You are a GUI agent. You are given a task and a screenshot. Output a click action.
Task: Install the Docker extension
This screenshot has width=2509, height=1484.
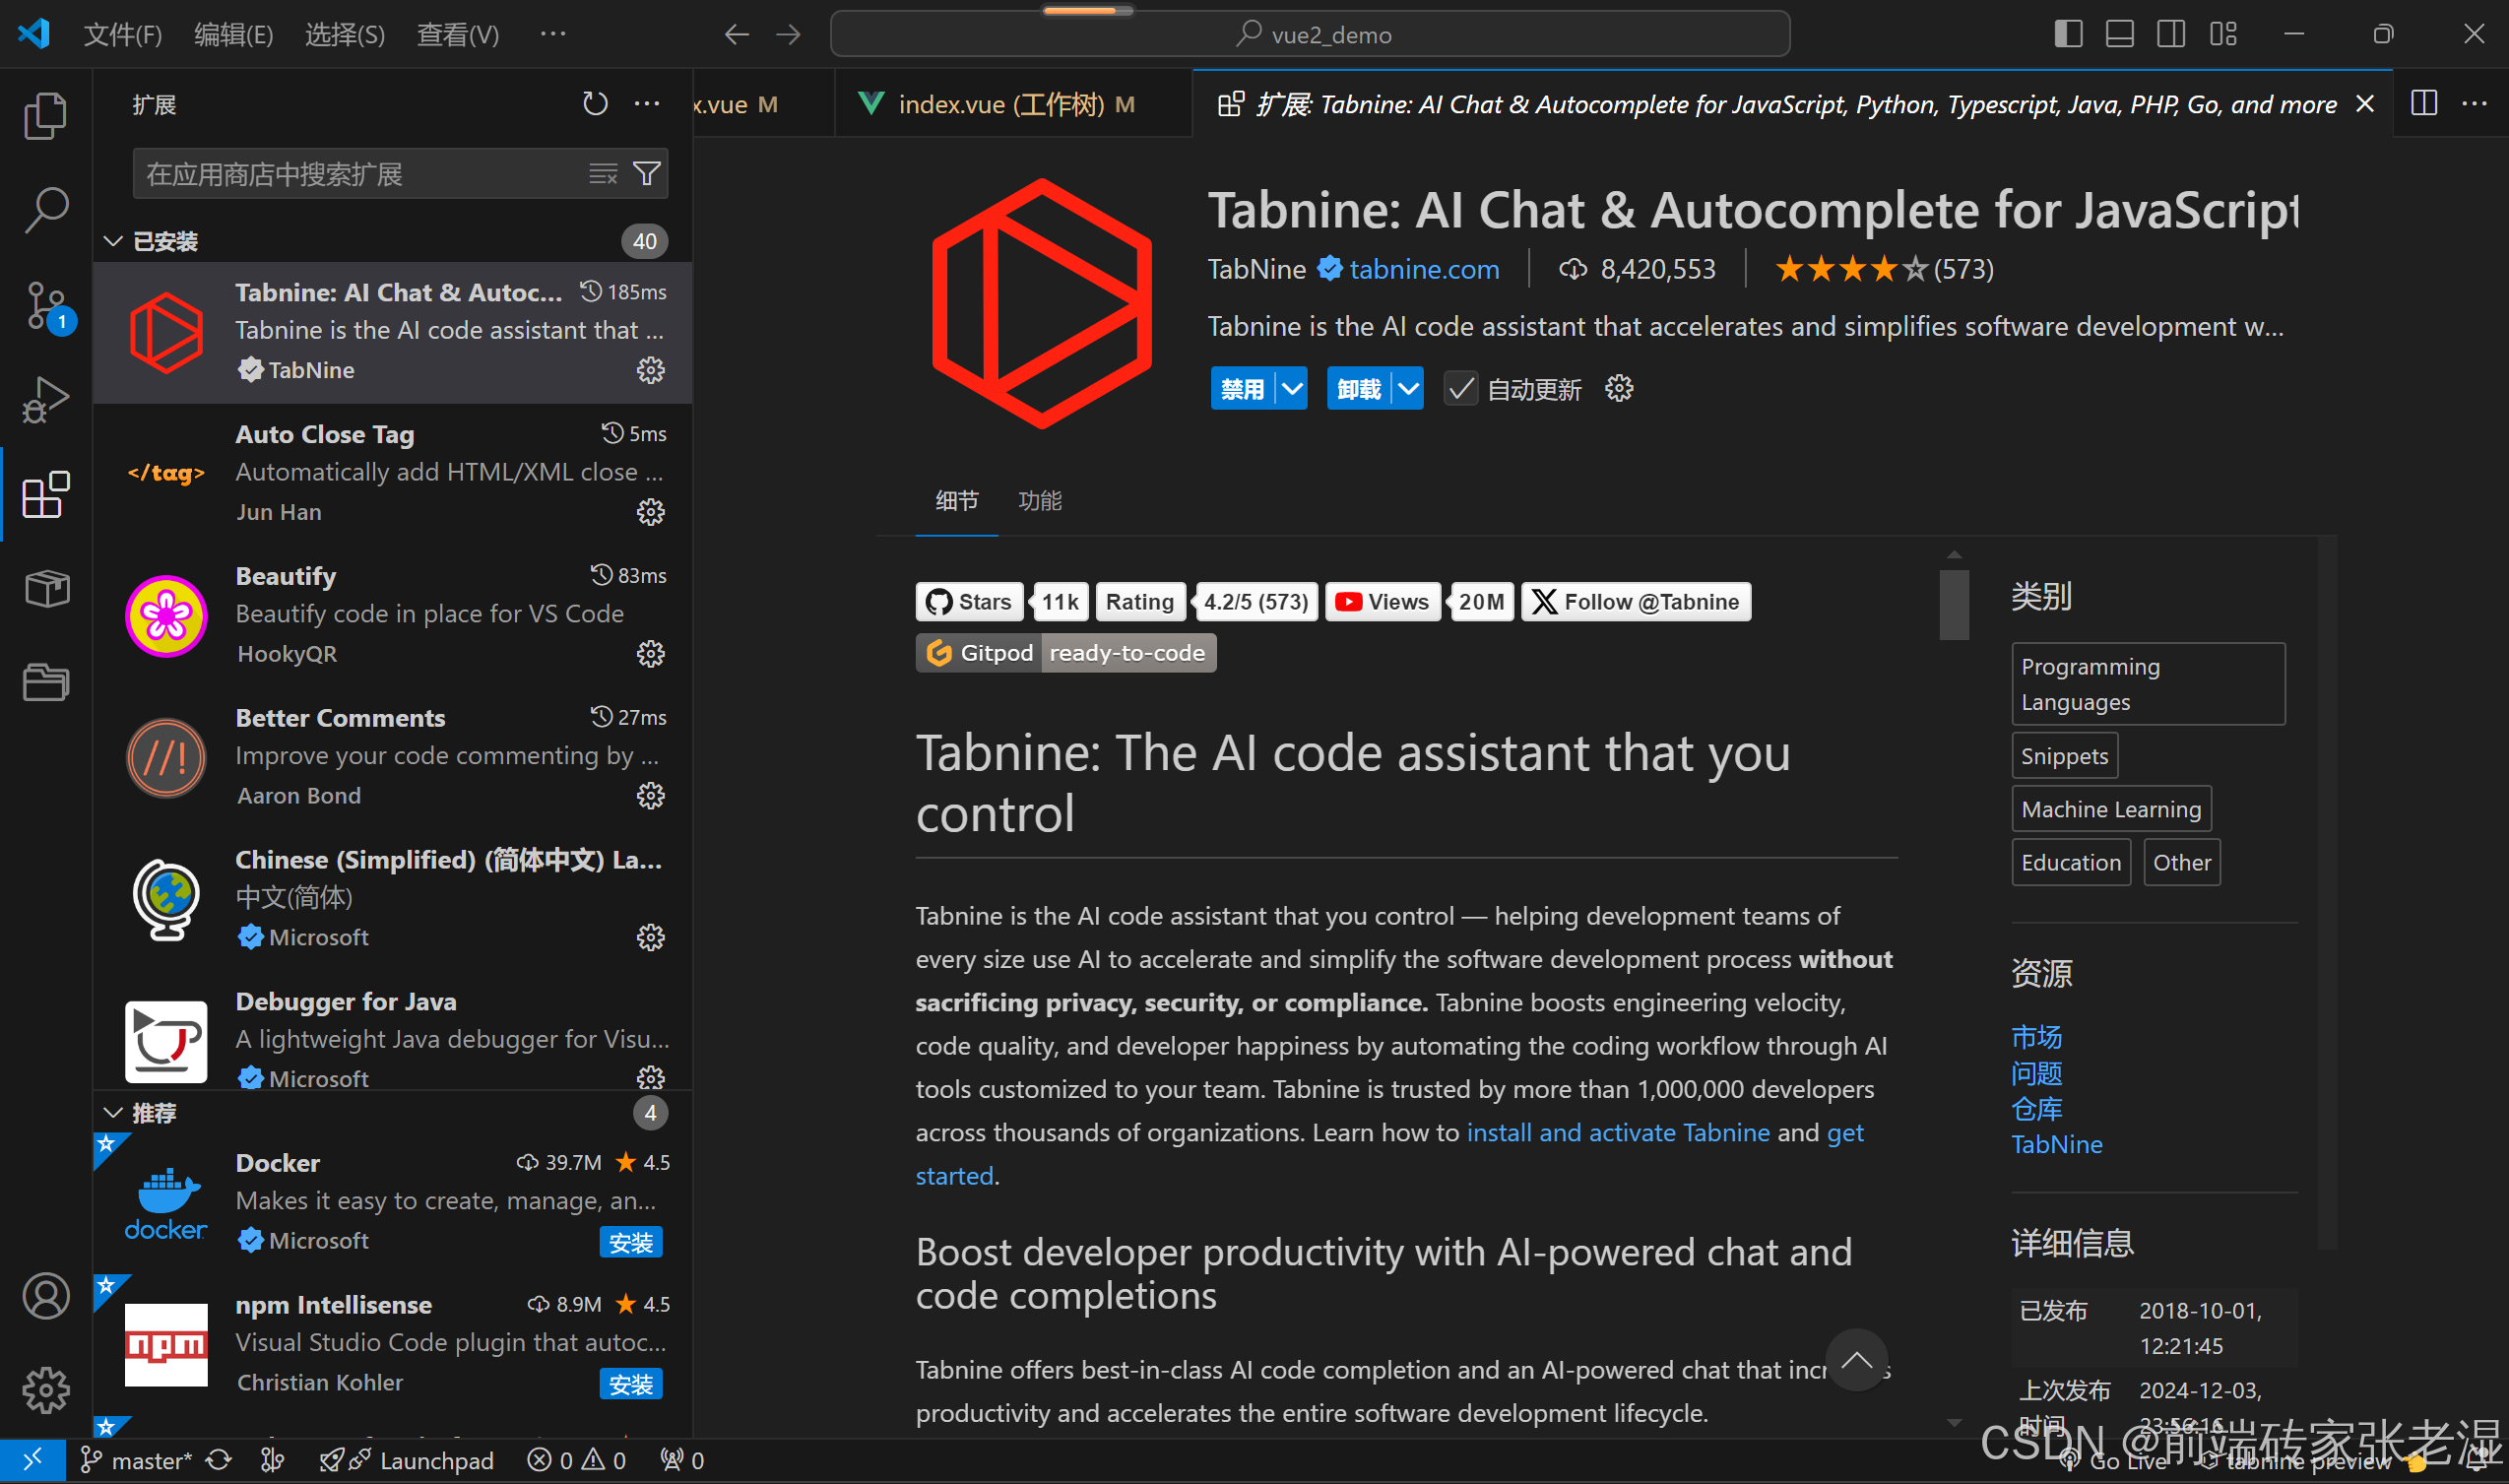(630, 1243)
